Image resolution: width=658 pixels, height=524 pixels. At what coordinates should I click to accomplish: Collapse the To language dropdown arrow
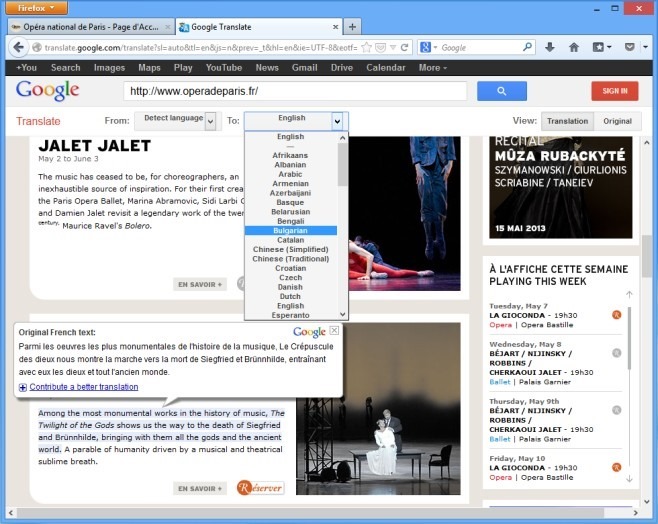click(337, 122)
